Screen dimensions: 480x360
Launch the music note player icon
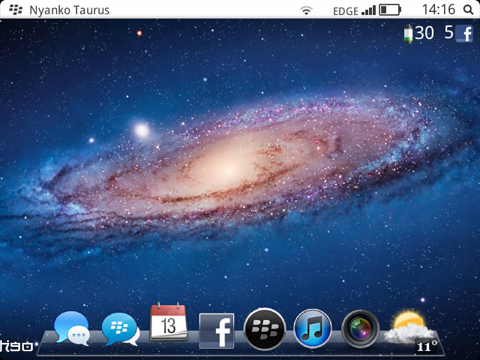(313, 329)
